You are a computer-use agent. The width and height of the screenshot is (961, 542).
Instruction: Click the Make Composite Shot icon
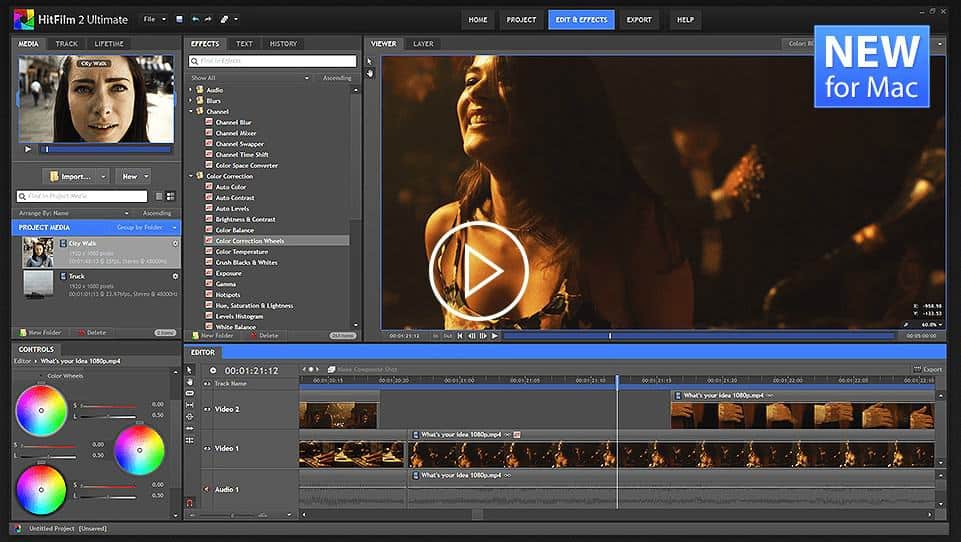(x=331, y=369)
